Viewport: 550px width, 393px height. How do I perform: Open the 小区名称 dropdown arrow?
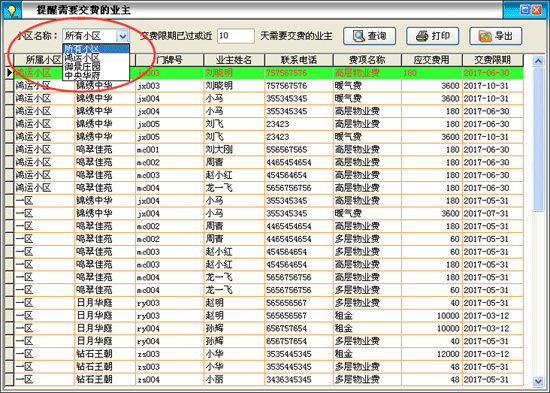[x=122, y=36]
